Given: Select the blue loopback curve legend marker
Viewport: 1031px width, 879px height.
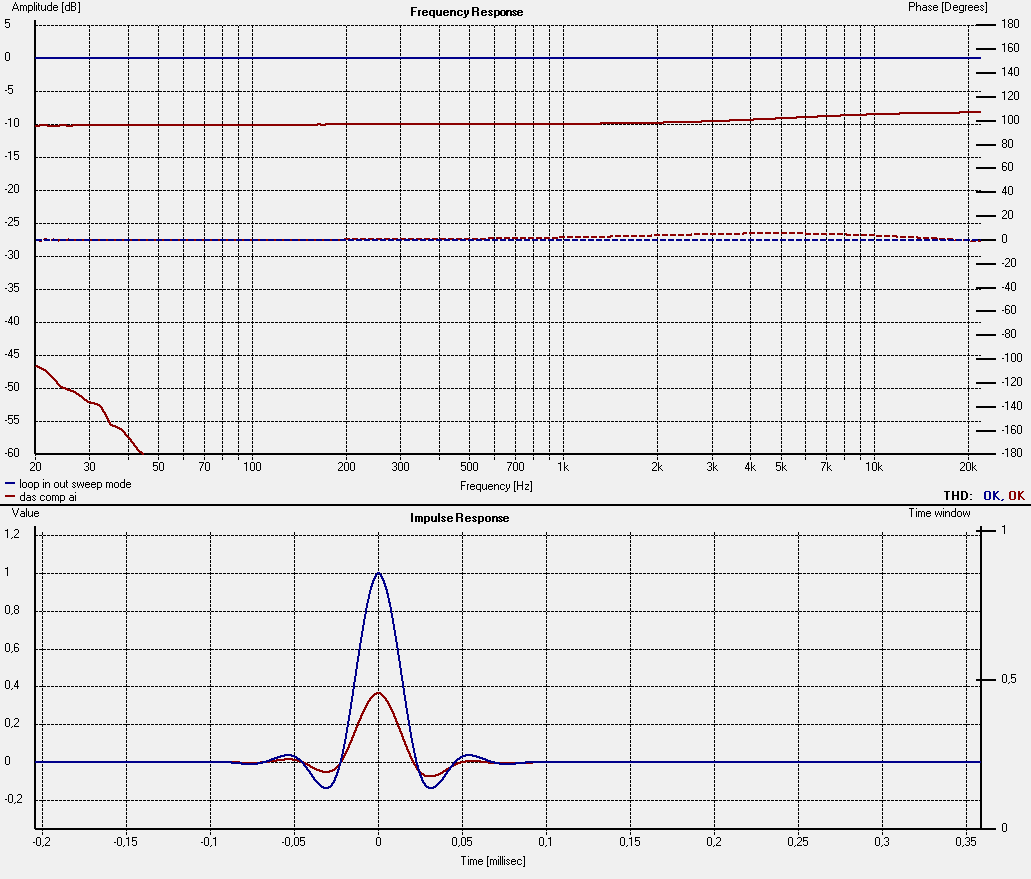Looking at the screenshot, I should (11, 483).
